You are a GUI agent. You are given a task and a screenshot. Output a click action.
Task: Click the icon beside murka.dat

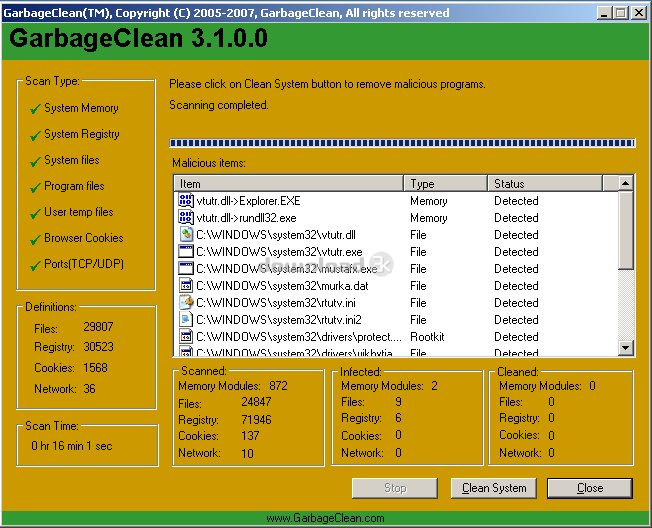185,286
